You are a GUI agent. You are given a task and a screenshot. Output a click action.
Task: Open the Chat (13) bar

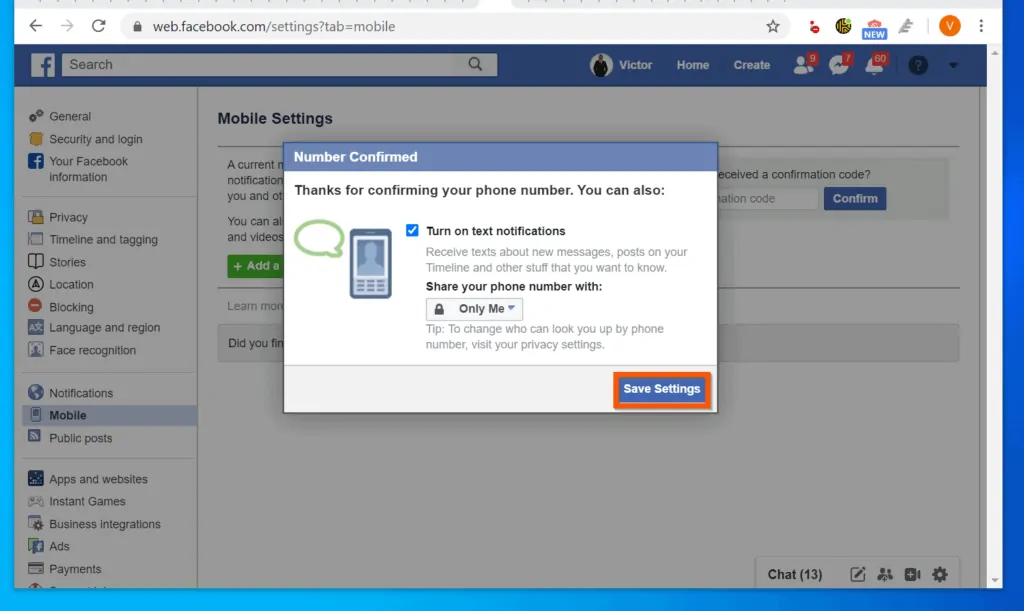click(x=795, y=574)
